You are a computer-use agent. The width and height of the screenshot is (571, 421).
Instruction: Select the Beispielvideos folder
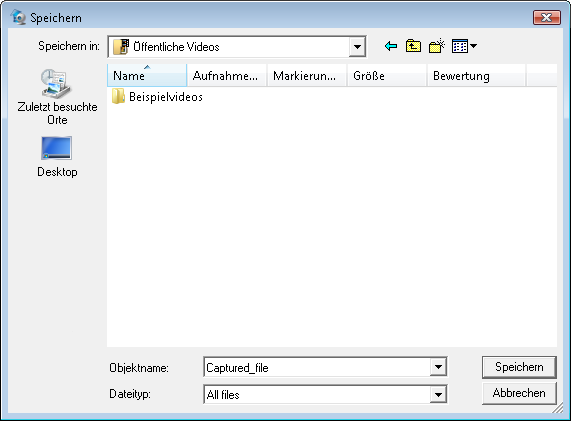(157, 97)
